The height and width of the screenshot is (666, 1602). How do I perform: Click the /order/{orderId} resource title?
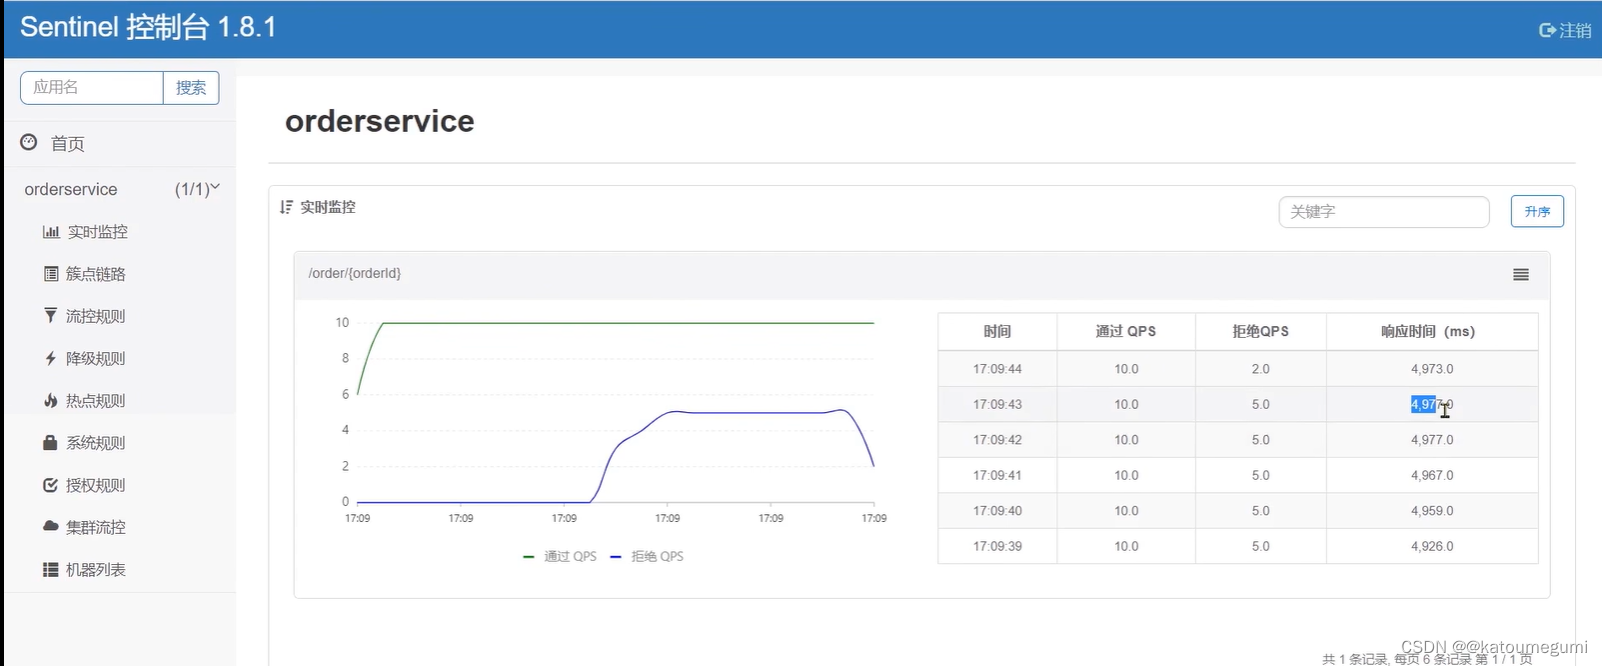(355, 273)
